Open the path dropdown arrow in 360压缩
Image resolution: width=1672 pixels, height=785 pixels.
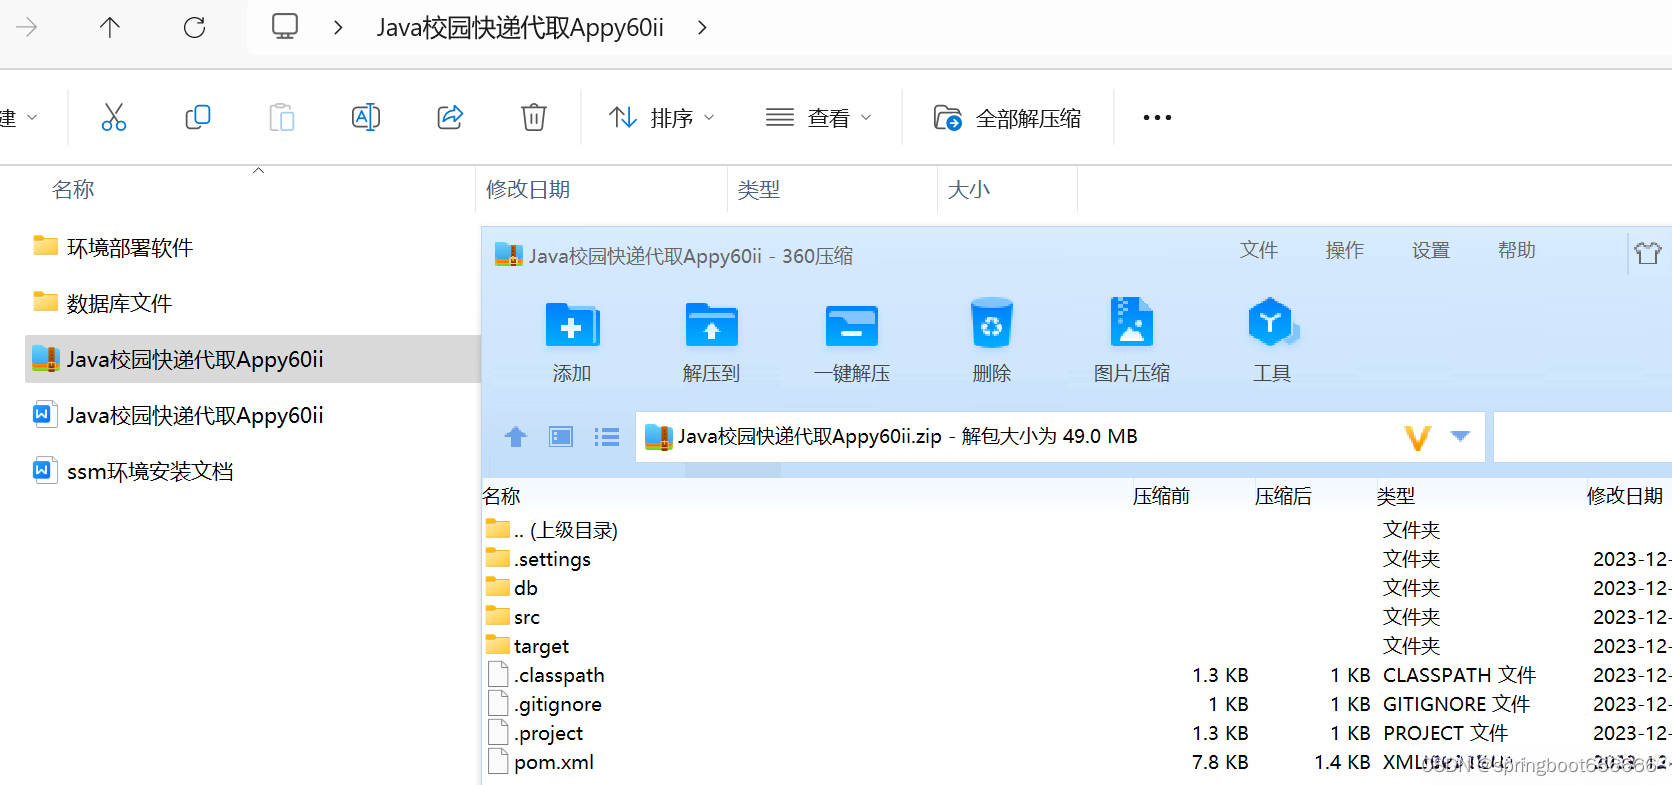point(1460,436)
